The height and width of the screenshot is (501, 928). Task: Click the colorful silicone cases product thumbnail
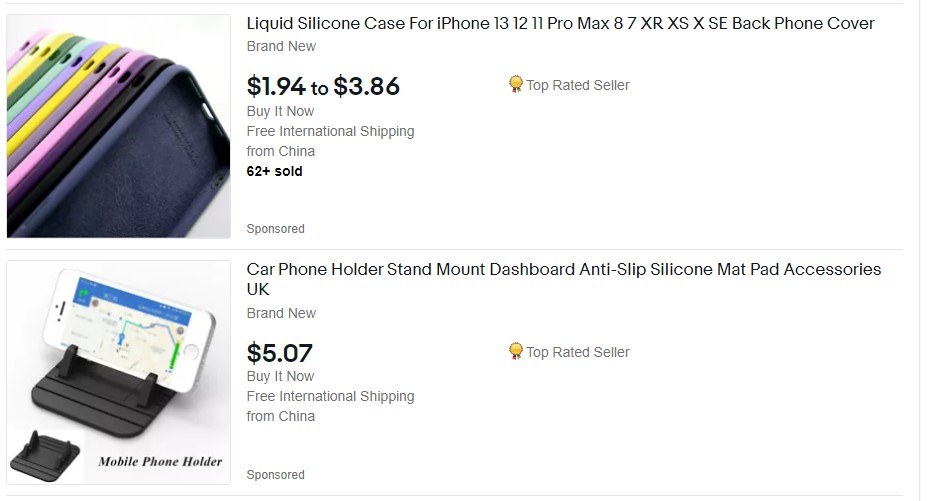tap(118, 126)
